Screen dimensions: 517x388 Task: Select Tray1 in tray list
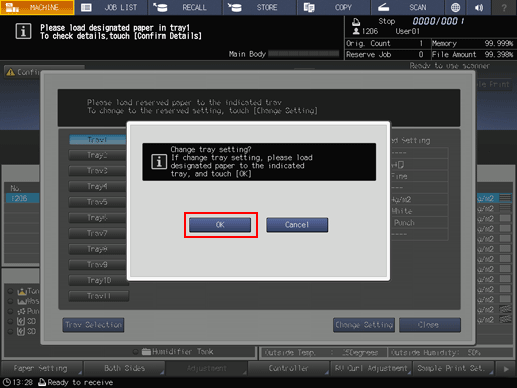(97, 140)
